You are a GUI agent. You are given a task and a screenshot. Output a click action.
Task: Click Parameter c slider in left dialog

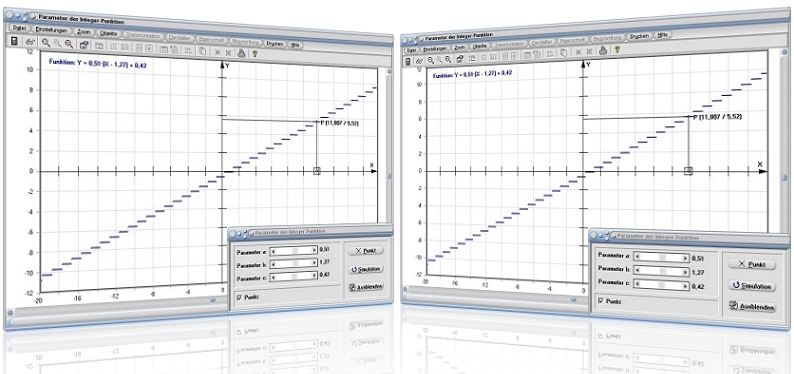(294, 277)
